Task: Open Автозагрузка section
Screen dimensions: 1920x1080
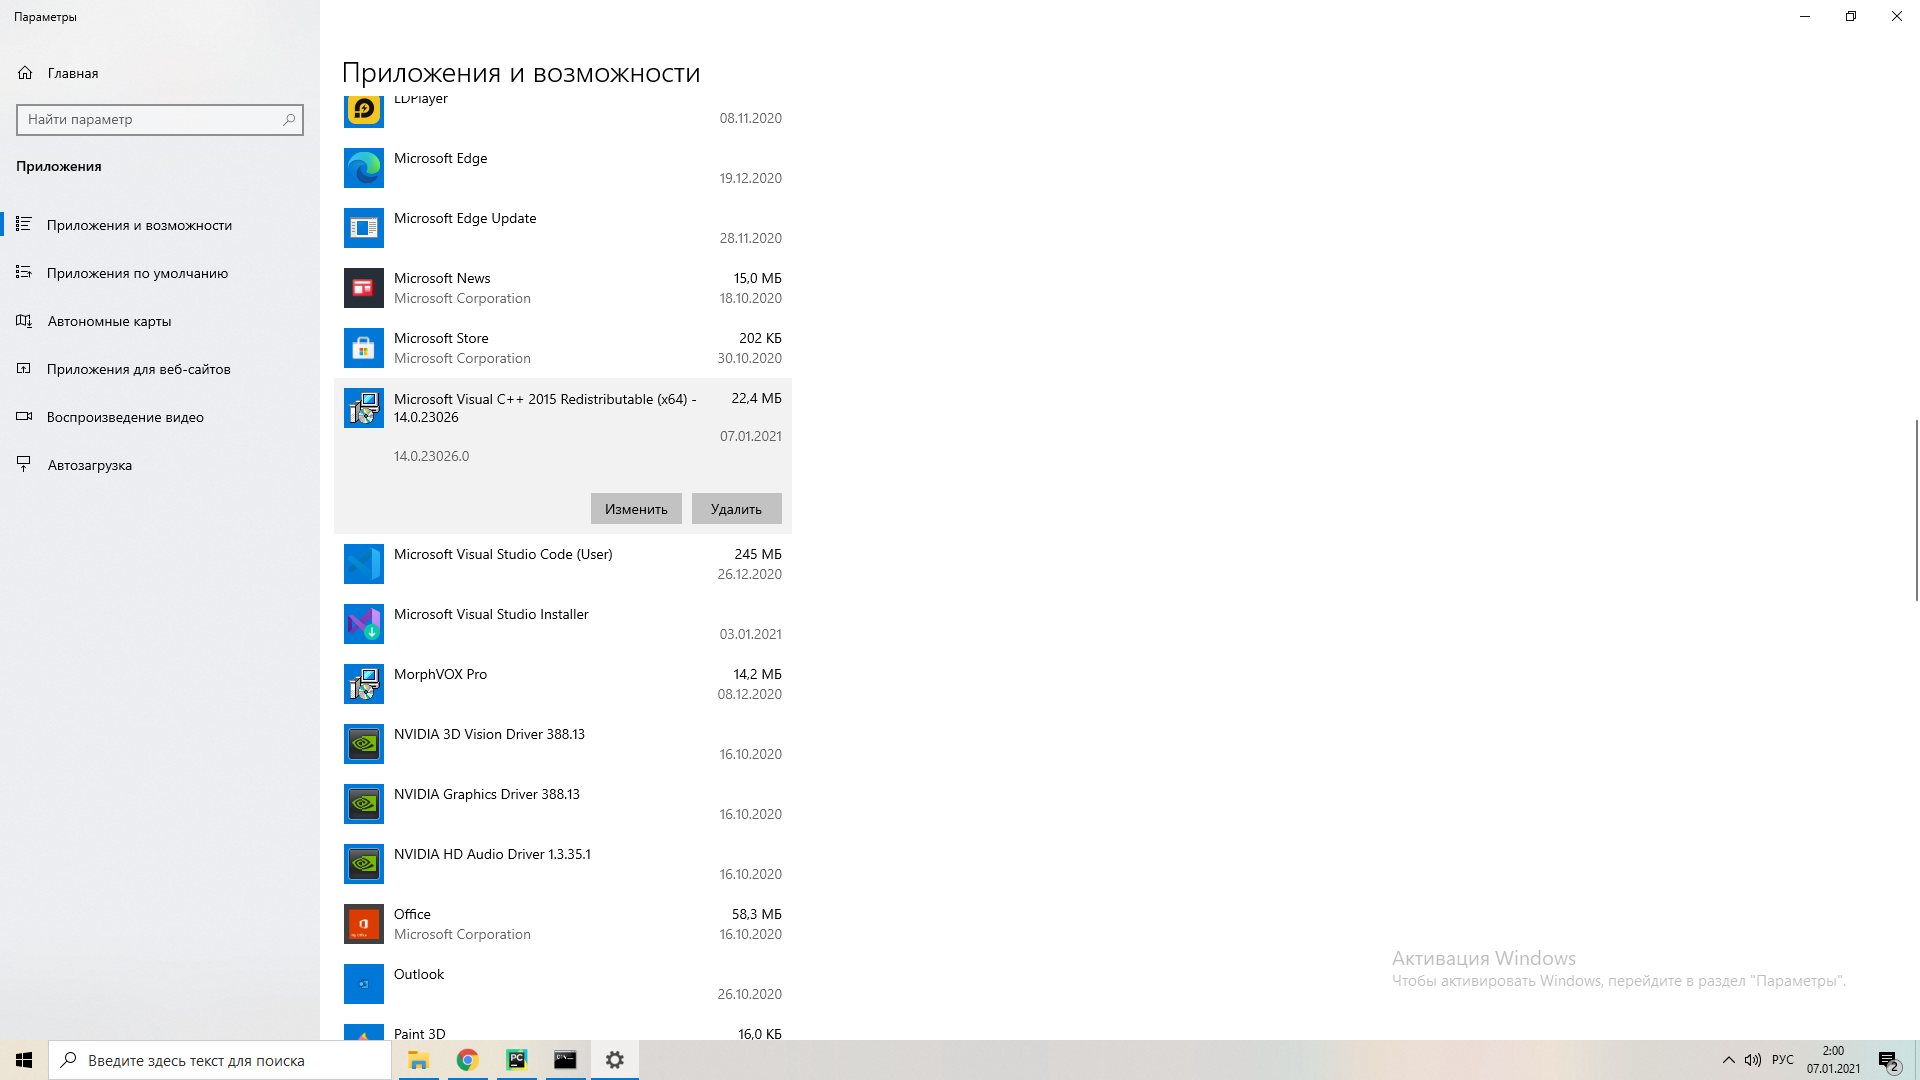Action: (160, 465)
